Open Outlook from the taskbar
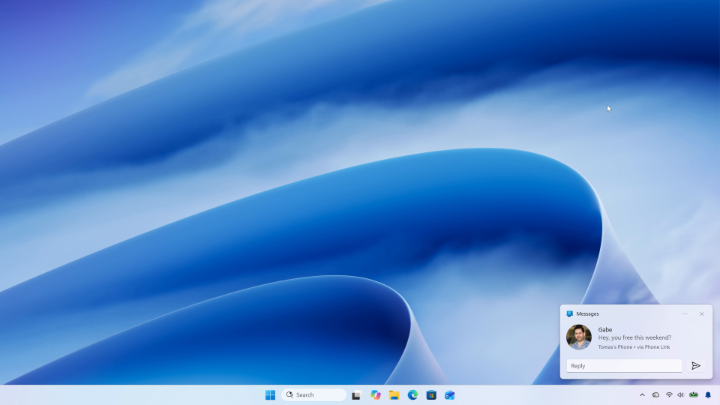This screenshot has height=405, width=720. click(450, 395)
